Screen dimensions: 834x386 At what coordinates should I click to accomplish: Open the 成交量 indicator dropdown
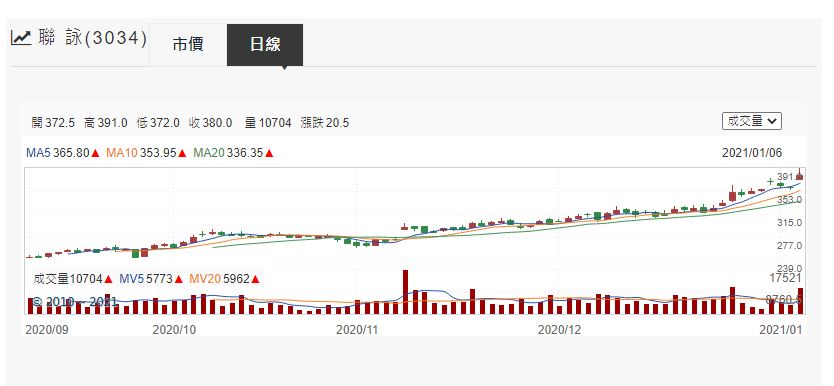click(752, 121)
